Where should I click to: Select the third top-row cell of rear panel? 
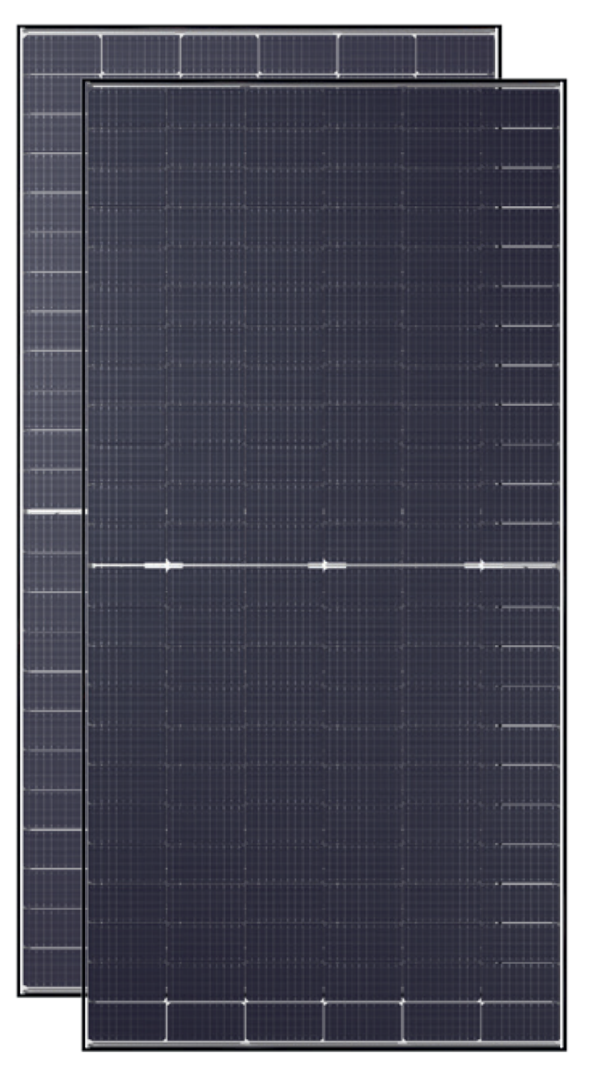click(x=220, y=53)
